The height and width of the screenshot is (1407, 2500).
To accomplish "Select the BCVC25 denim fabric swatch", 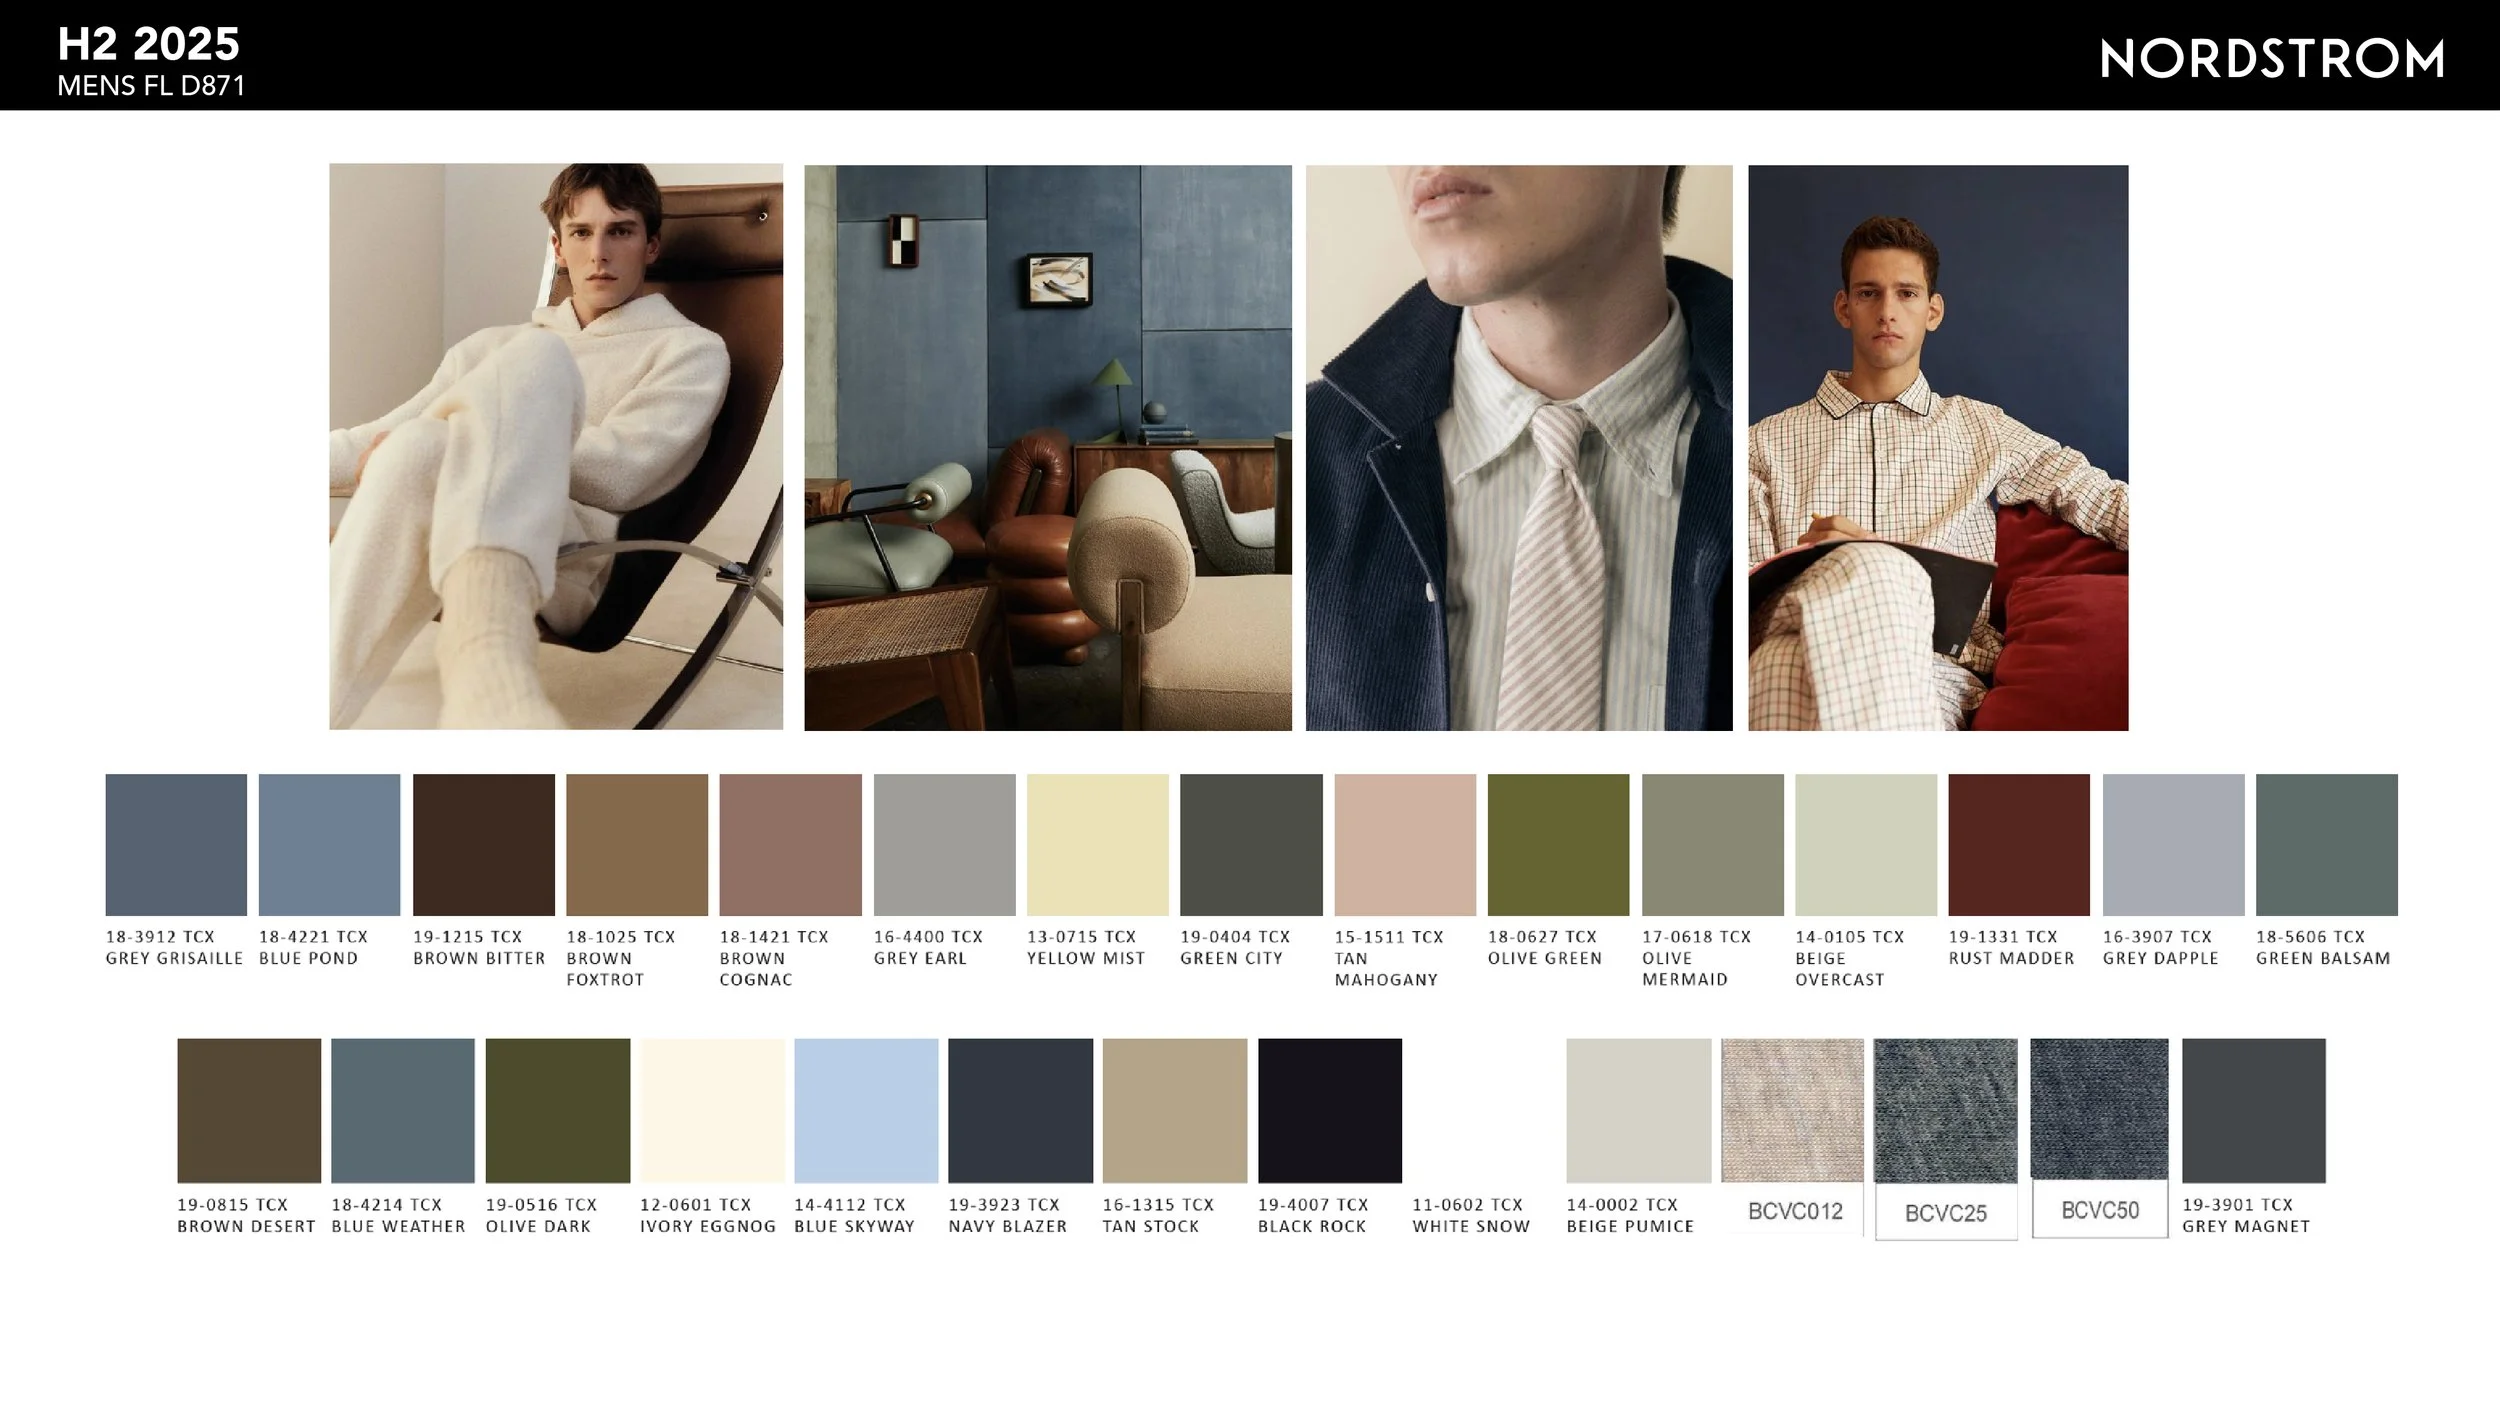I will coord(1945,1110).
